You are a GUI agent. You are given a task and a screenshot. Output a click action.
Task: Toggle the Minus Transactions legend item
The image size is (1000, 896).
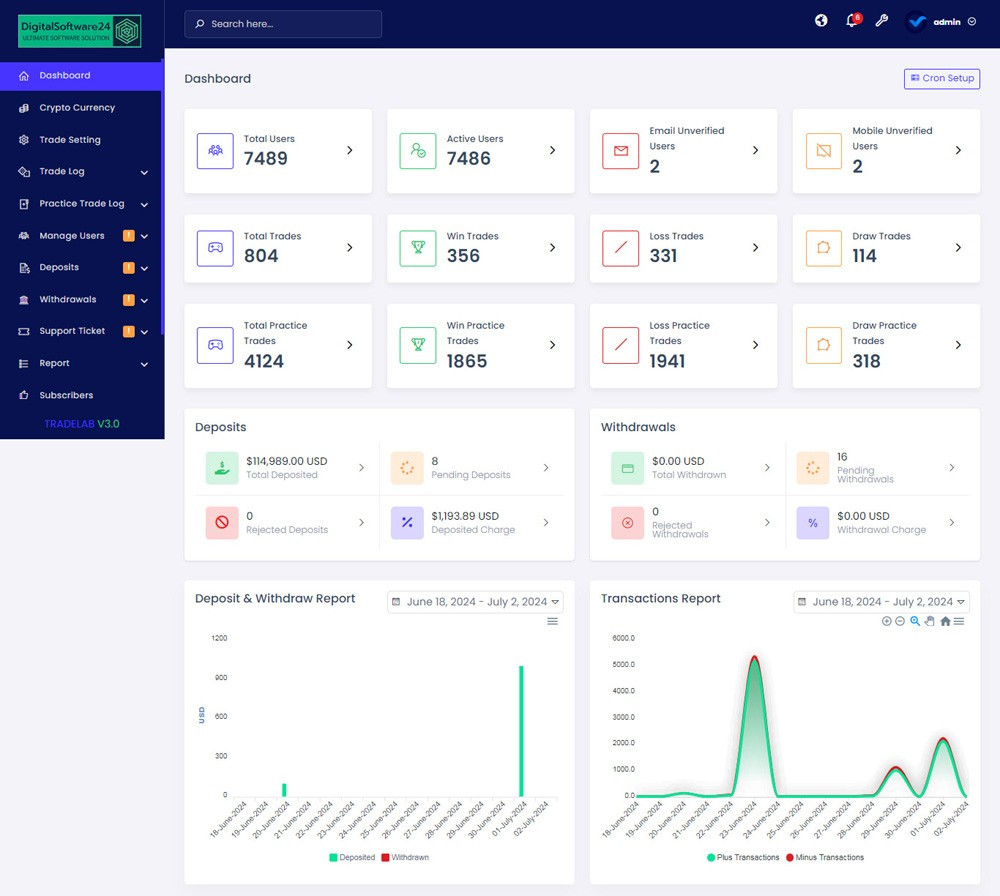(x=825, y=857)
